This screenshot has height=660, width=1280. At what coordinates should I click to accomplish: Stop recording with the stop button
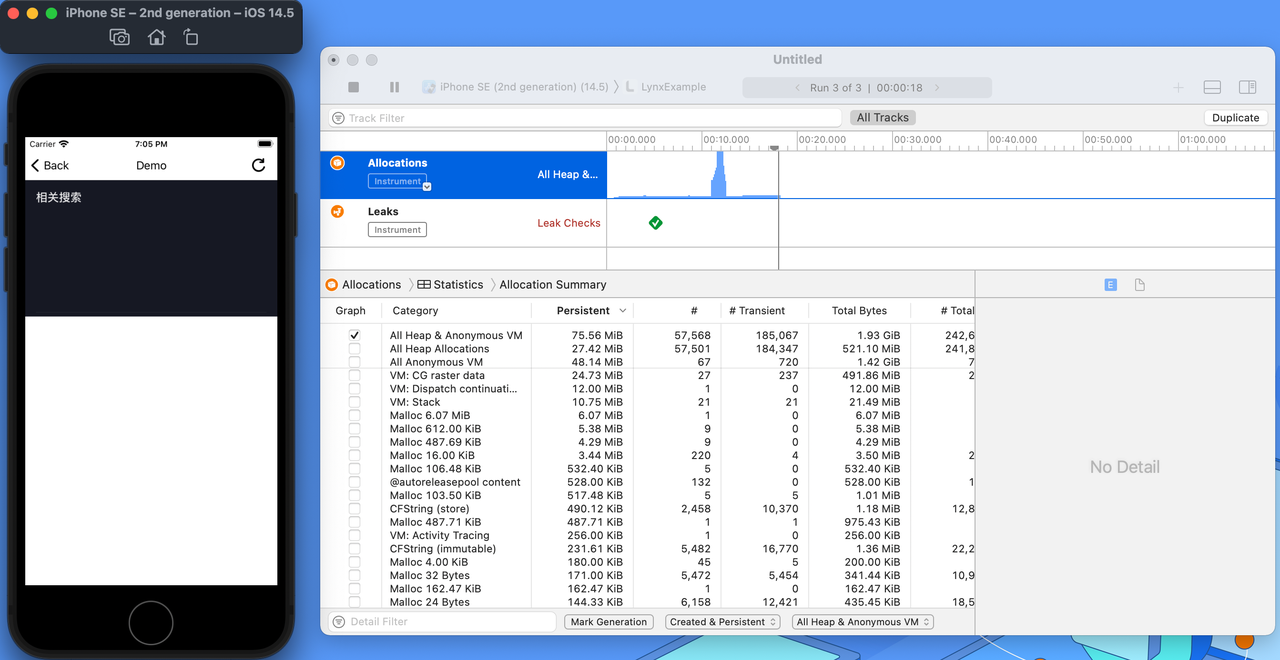(353, 88)
